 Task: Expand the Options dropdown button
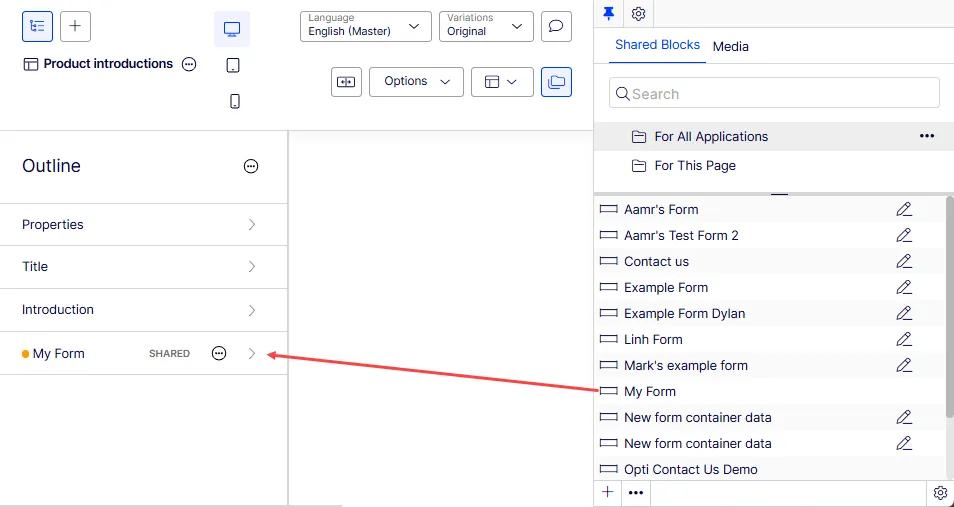416,82
